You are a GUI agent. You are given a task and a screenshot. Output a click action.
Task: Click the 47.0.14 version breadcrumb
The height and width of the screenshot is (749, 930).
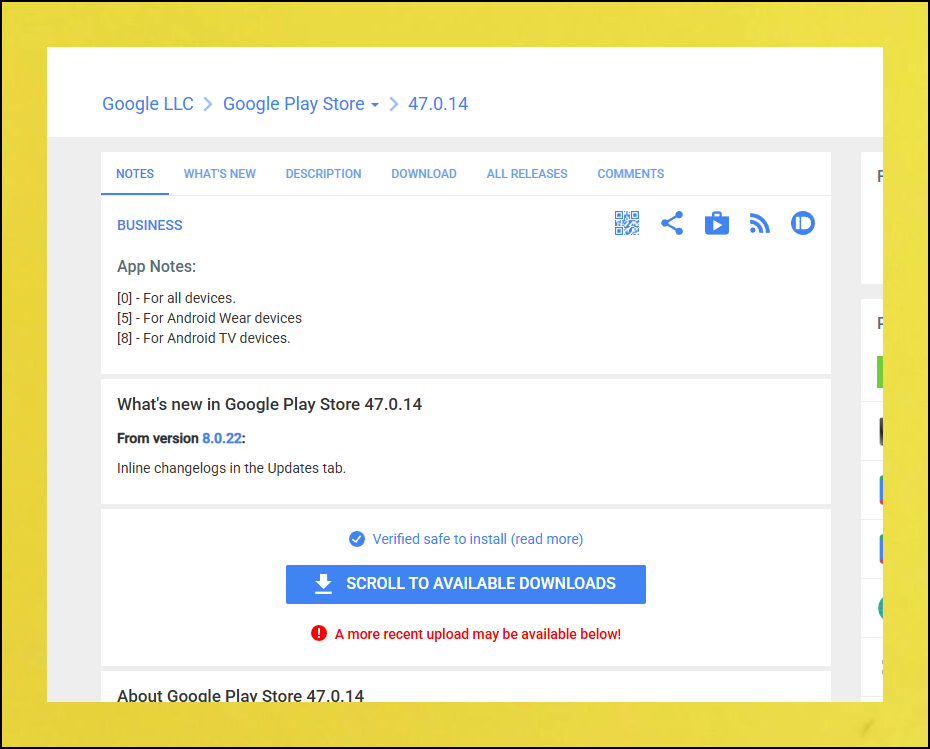coord(438,104)
